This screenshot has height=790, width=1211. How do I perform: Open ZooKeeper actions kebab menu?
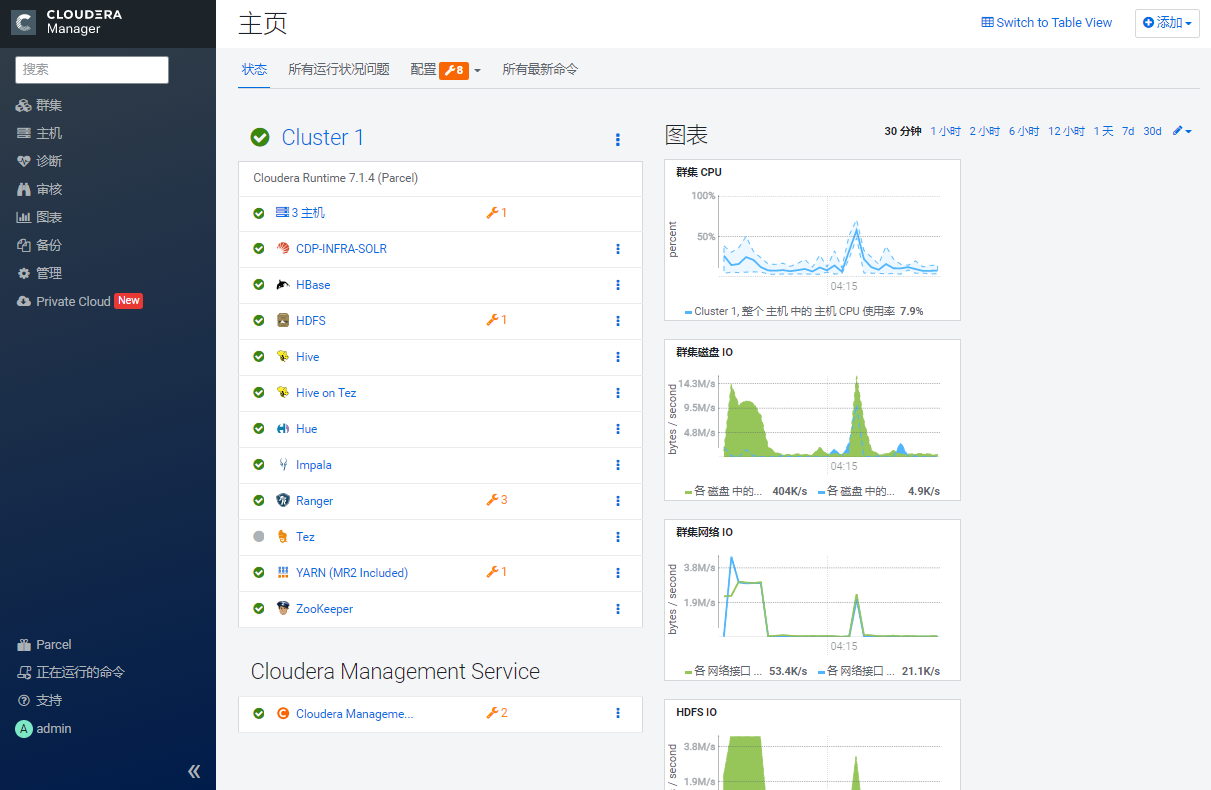tap(618, 609)
